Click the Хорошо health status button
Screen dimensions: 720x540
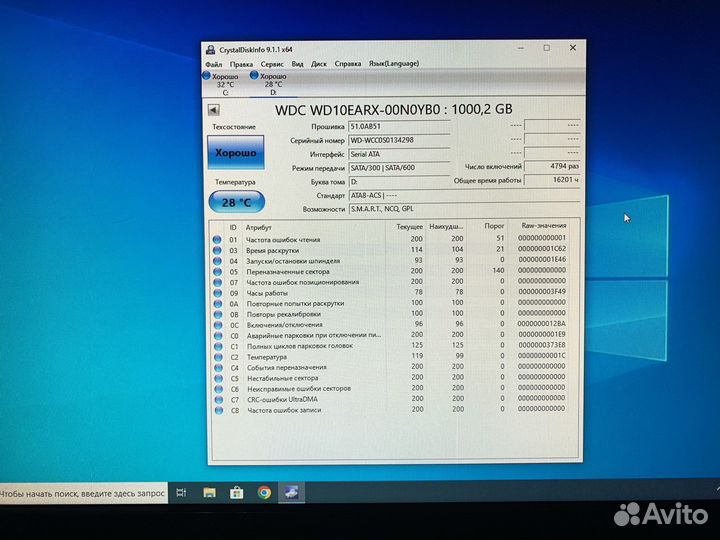pos(236,152)
